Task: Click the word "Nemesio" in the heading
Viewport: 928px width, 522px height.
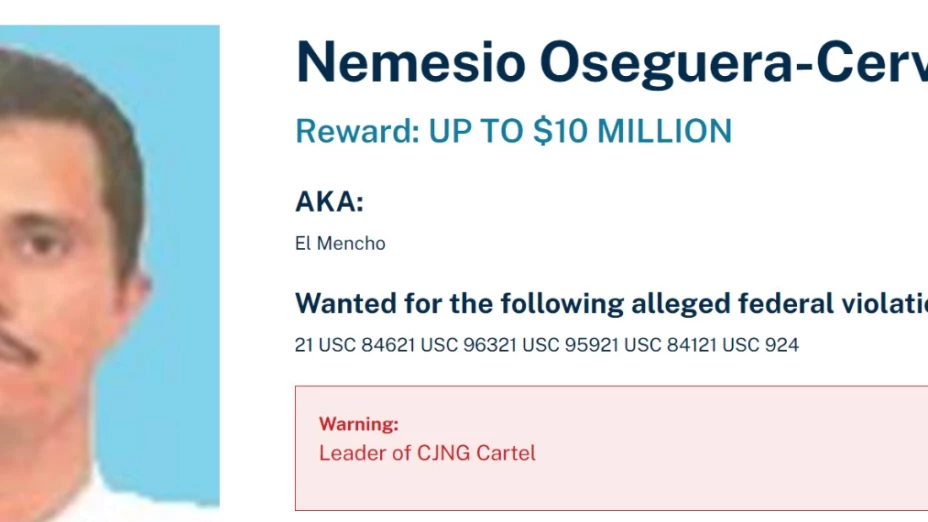Action: click(411, 63)
